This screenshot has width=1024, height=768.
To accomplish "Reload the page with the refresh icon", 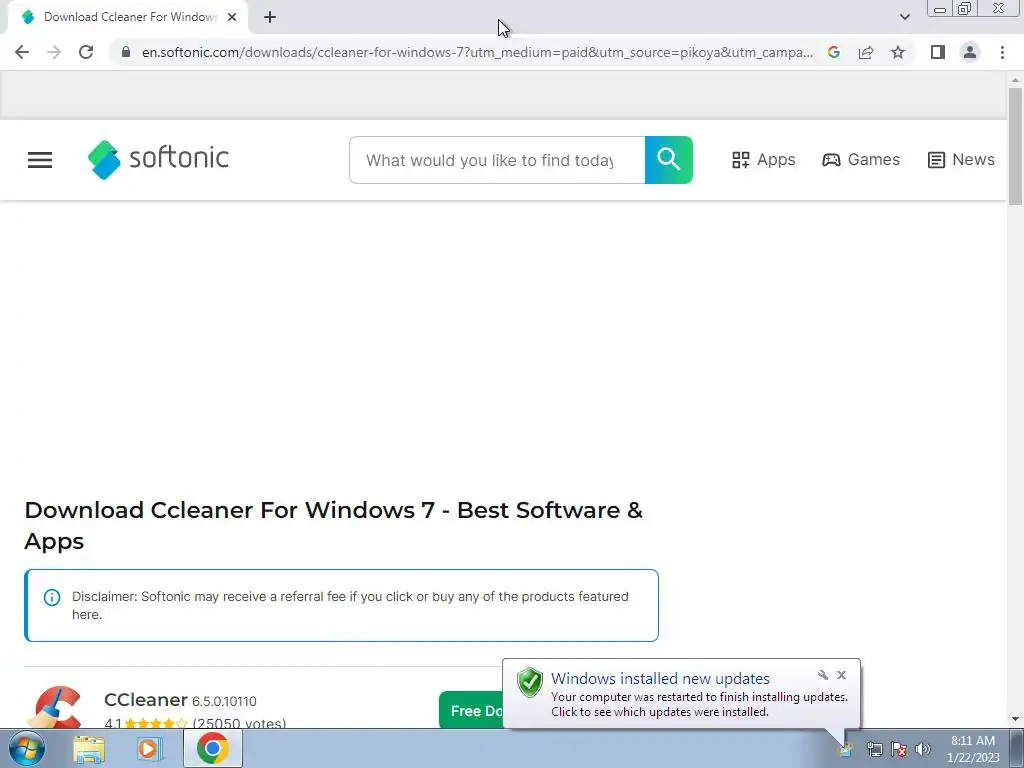I will (x=86, y=52).
